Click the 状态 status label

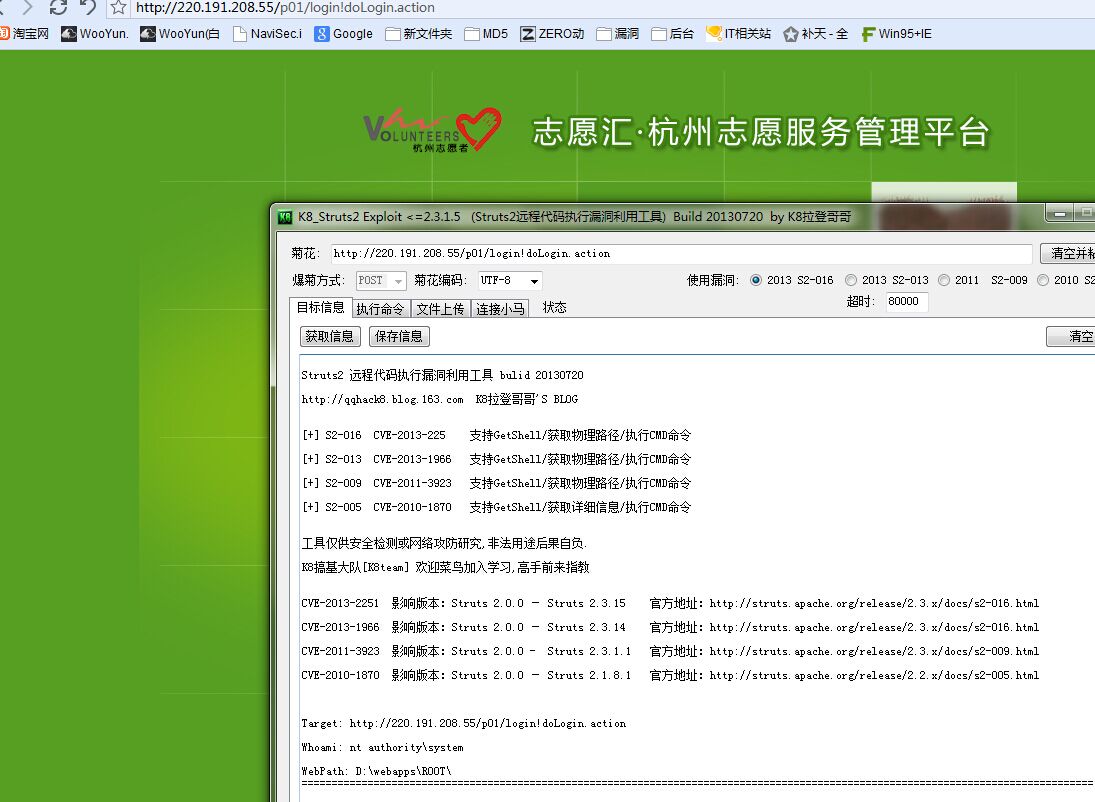coord(554,307)
